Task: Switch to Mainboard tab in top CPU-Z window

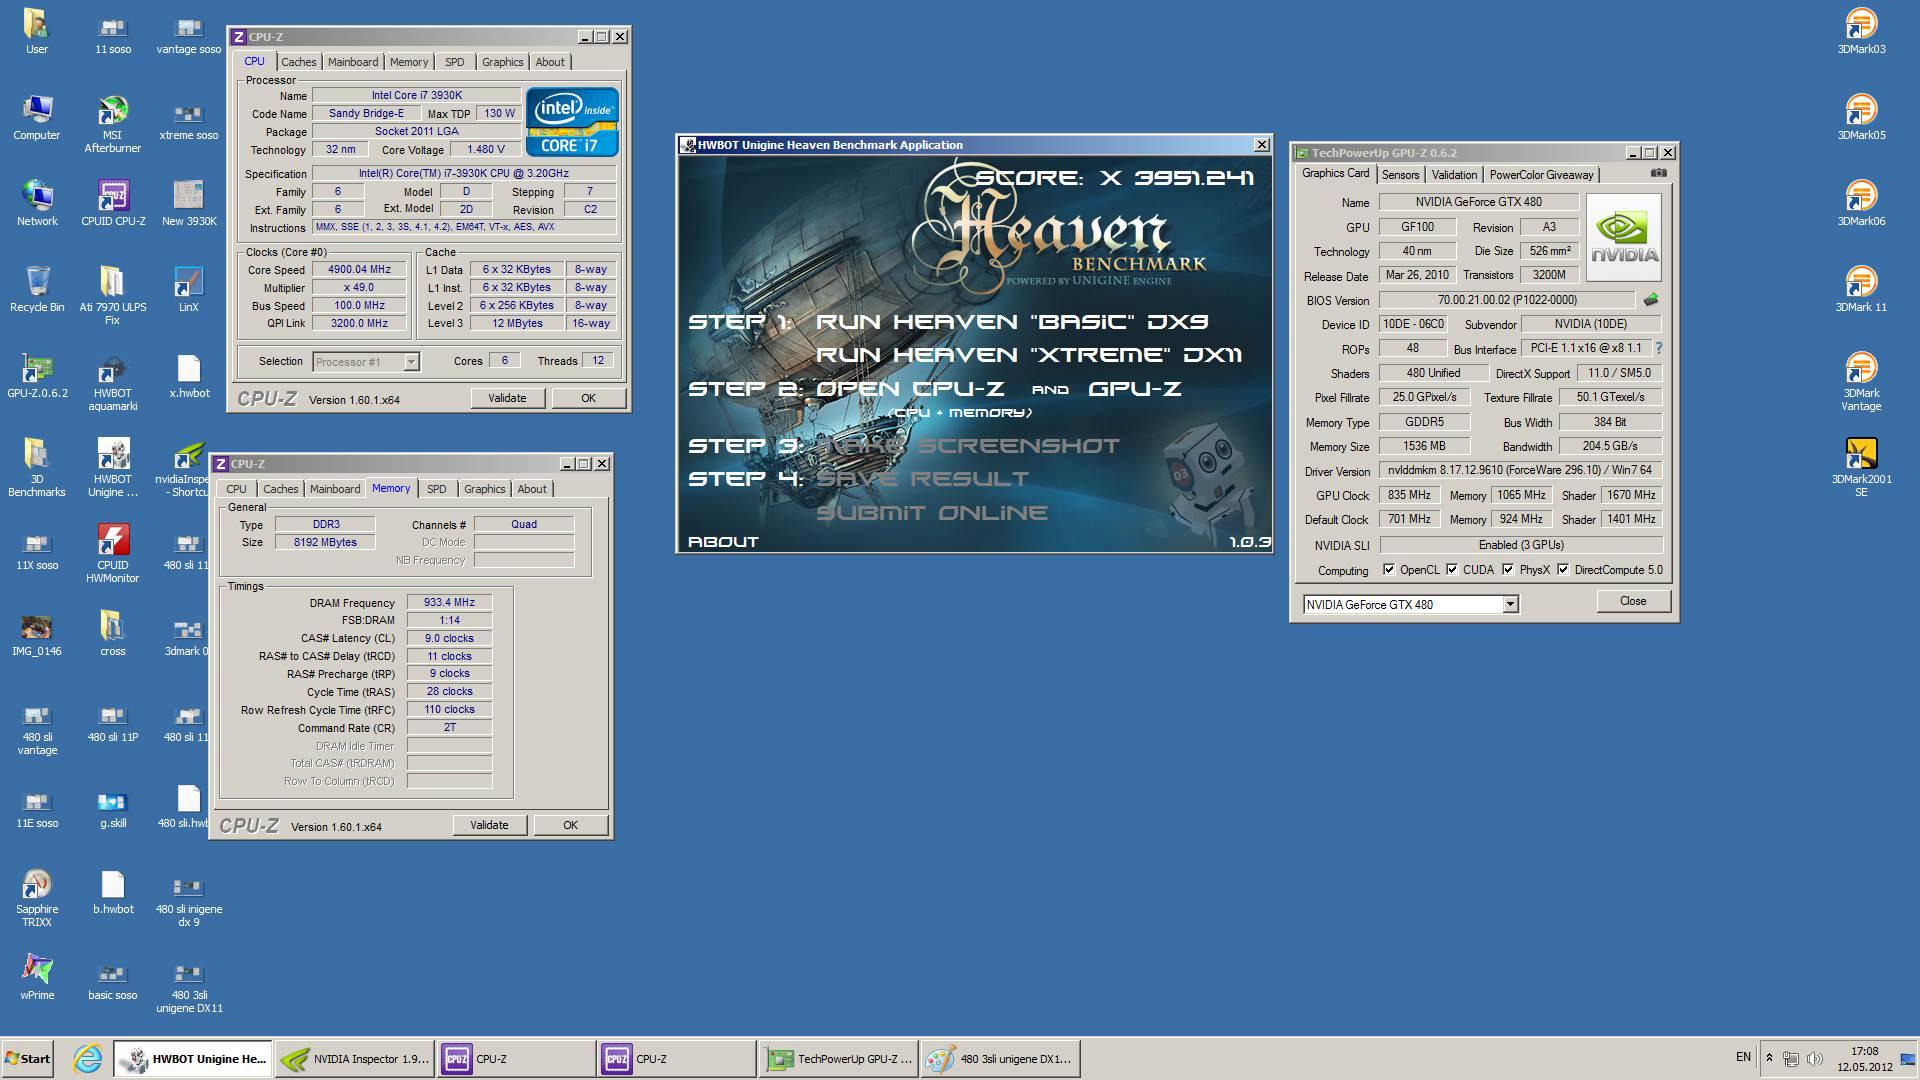Action: click(x=353, y=62)
